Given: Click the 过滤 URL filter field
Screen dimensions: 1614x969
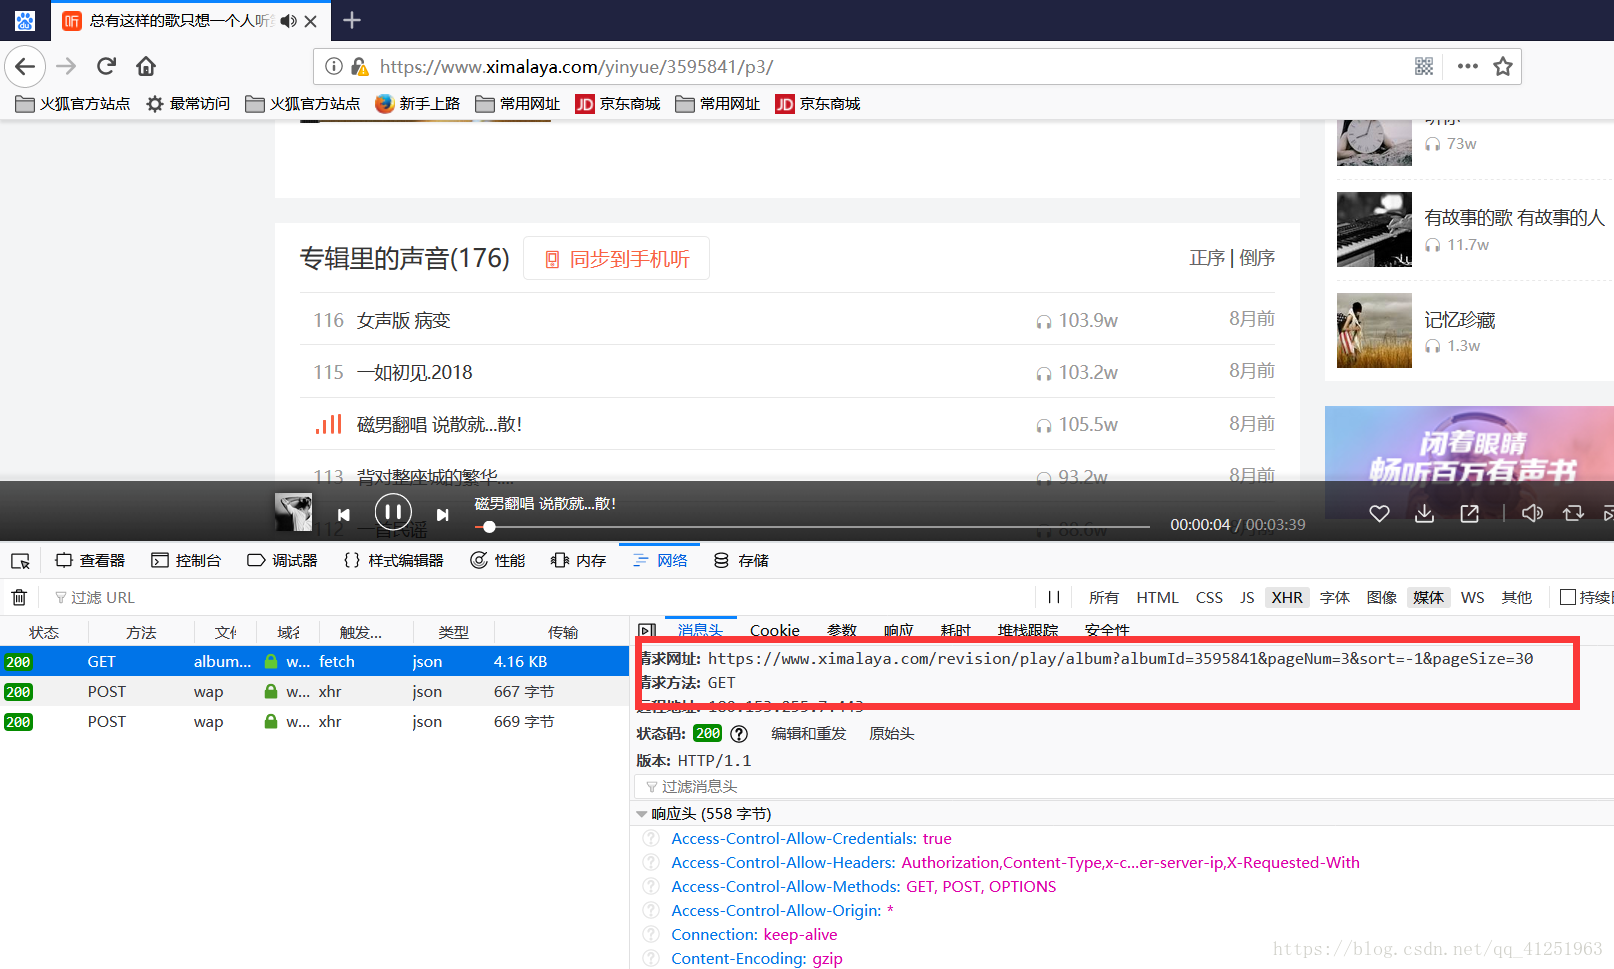Looking at the screenshot, I should 102,597.
